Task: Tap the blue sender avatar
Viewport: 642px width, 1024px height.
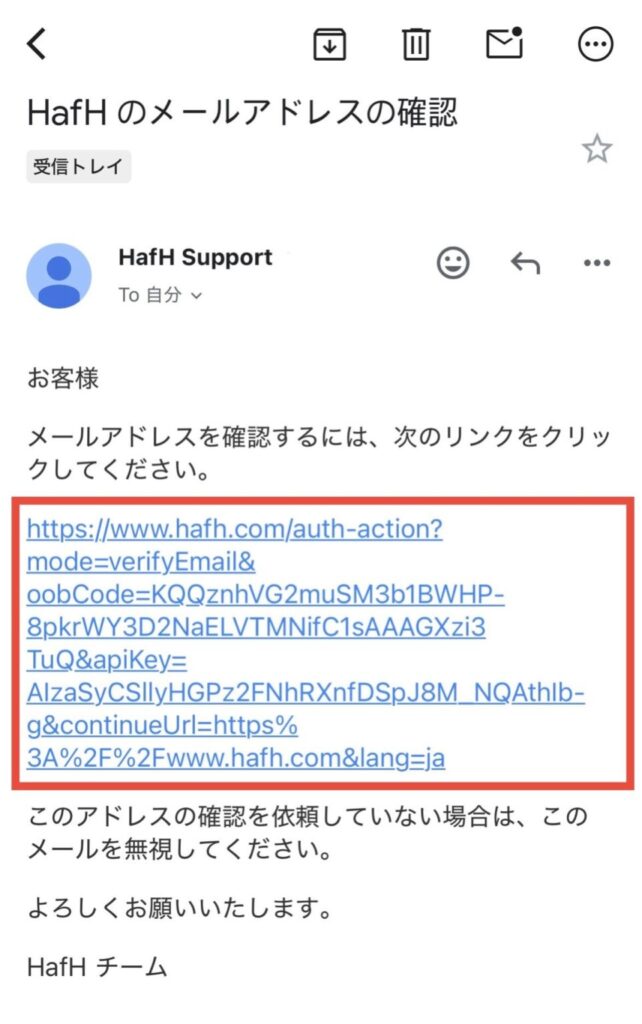Action: [59, 276]
